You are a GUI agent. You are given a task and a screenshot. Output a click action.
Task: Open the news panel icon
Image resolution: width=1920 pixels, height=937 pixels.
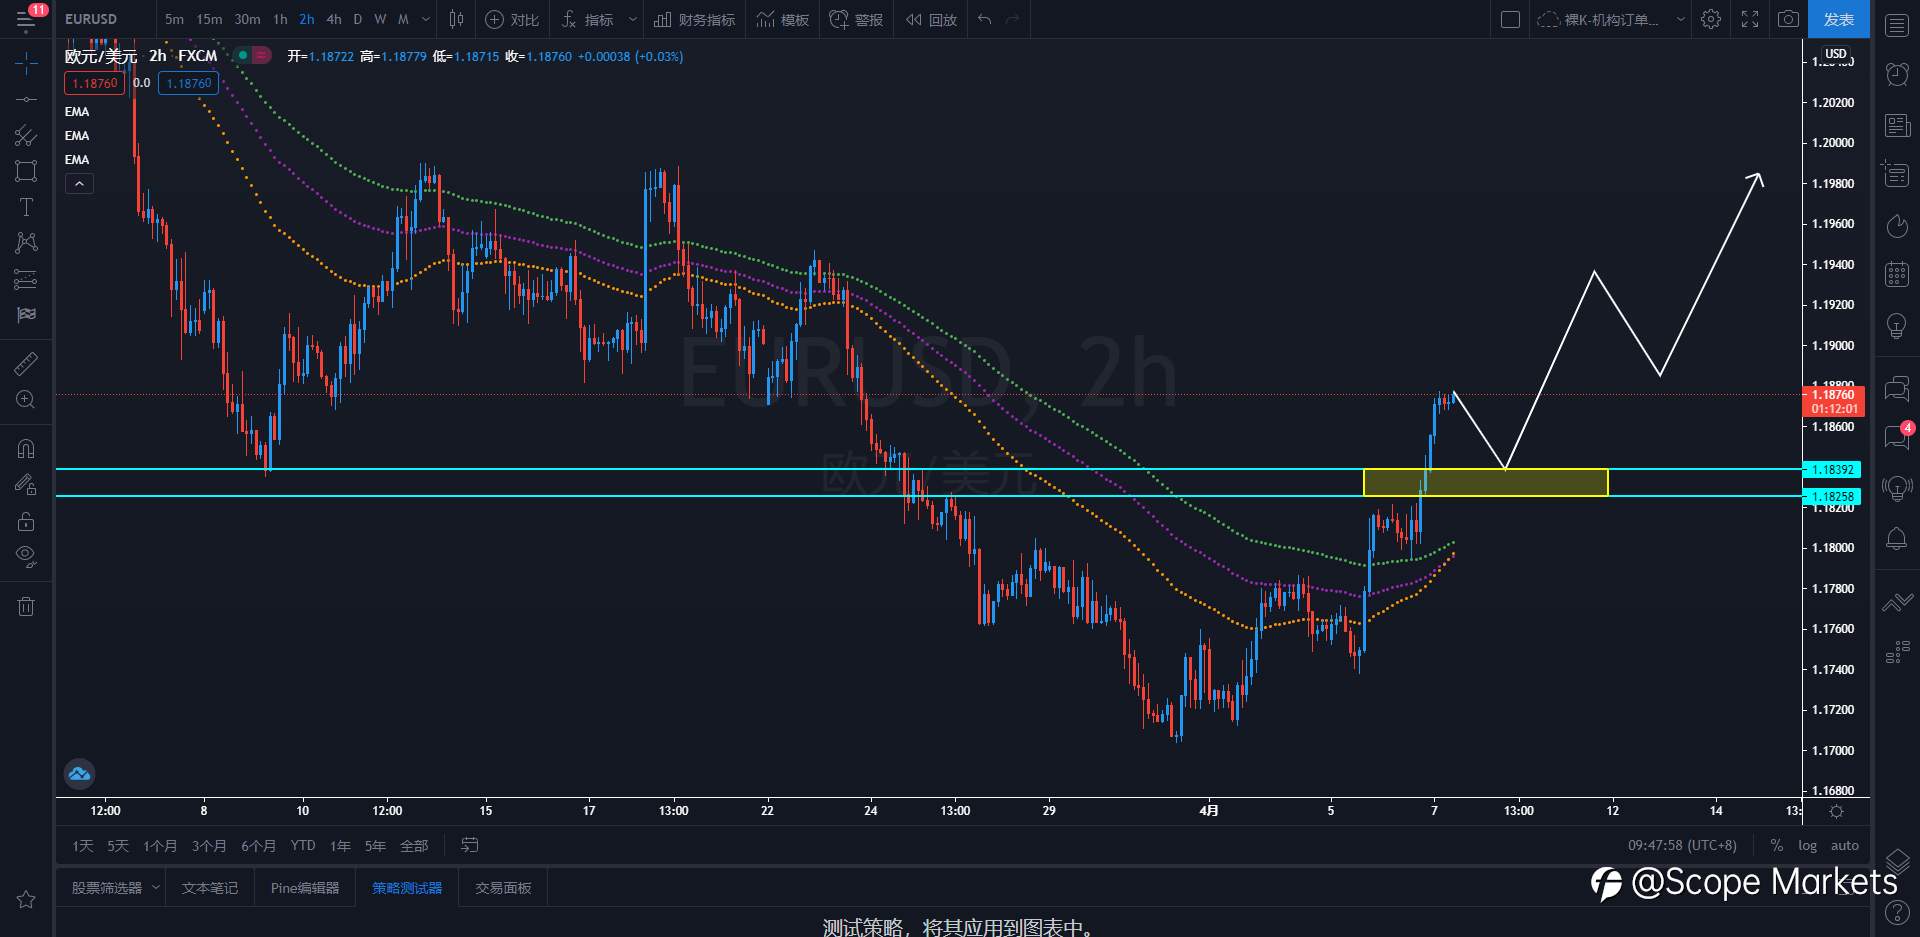pos(1897,125)
